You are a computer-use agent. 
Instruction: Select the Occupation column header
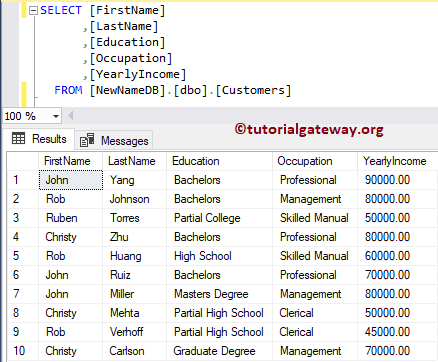point(315,161)
